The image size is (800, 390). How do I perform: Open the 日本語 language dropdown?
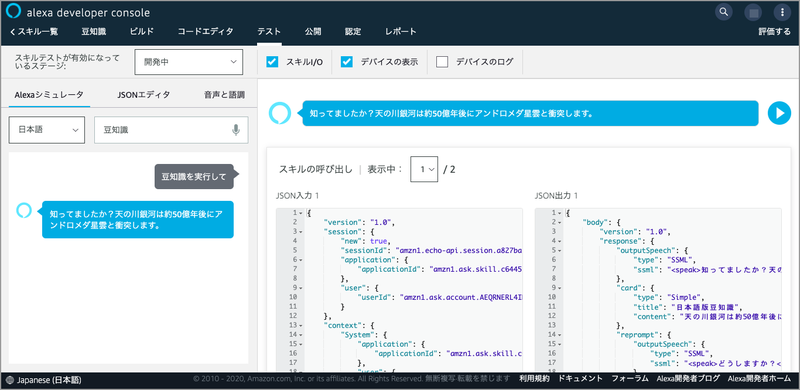(47, 130)
